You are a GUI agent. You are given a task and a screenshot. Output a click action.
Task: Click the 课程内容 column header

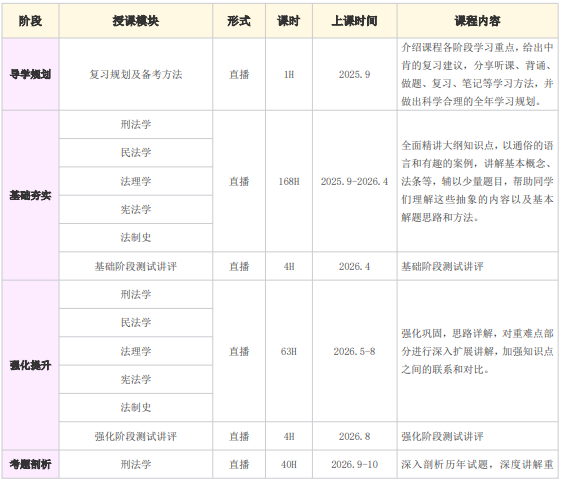coord(478,21)
